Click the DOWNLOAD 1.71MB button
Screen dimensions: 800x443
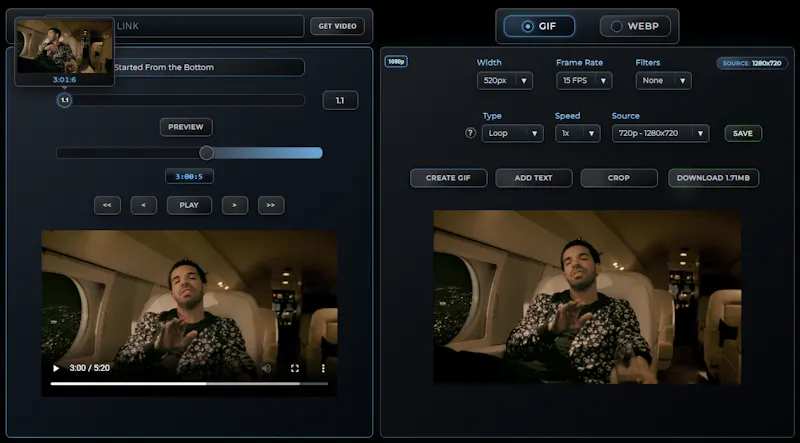[713, 178]
